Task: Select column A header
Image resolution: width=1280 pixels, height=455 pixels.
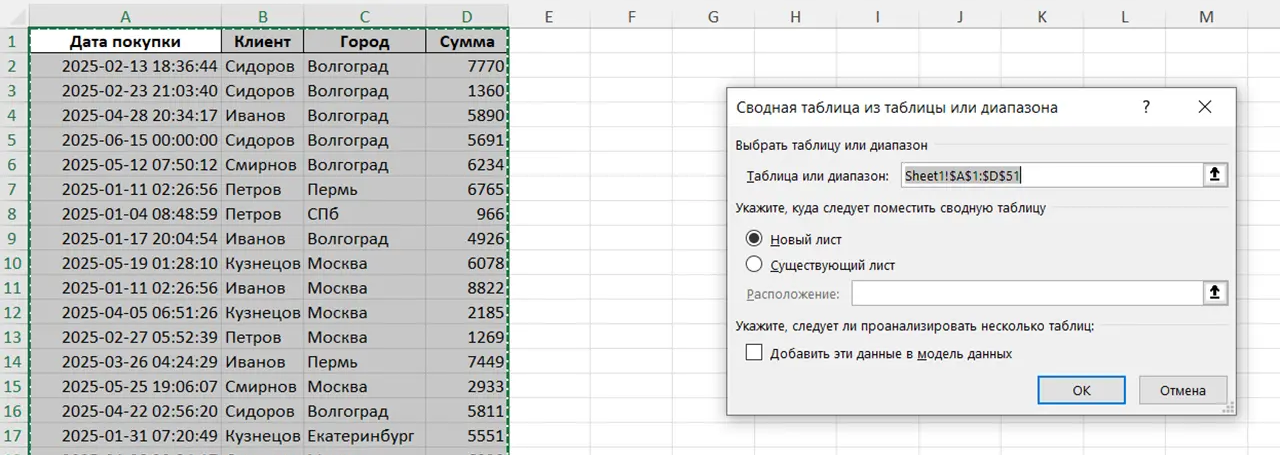Action: (125, 16)
